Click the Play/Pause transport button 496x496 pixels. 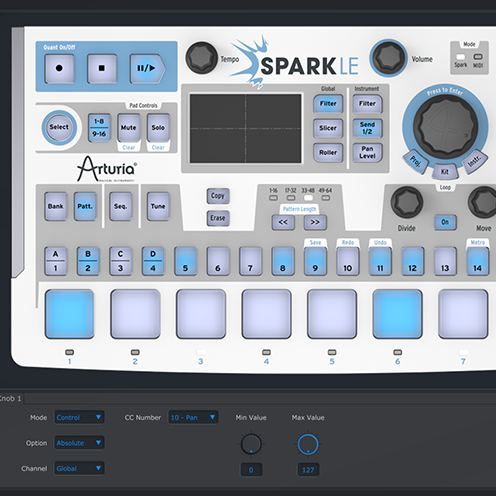pyautogui.click(x=147, y=69)
